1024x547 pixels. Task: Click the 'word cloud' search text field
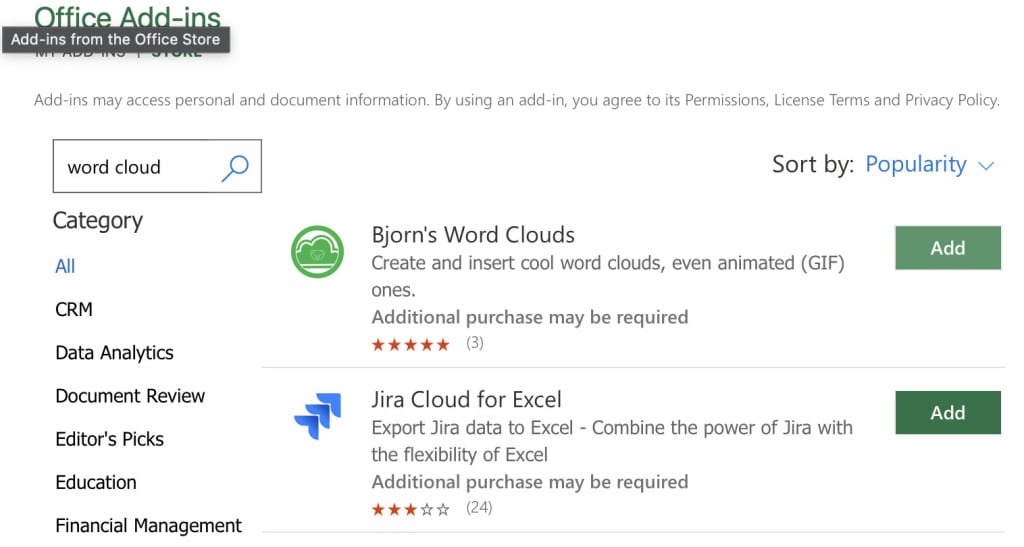pyautogui.click(x=135, y=167)
